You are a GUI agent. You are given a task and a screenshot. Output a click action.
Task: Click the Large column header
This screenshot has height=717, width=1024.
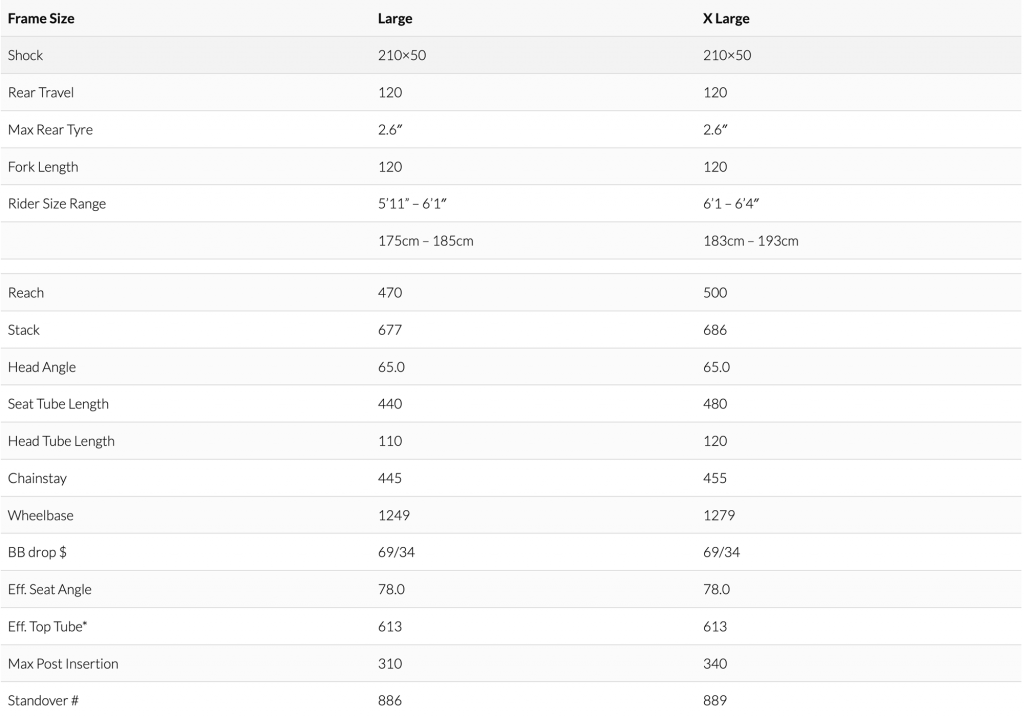tap(395, 18)
